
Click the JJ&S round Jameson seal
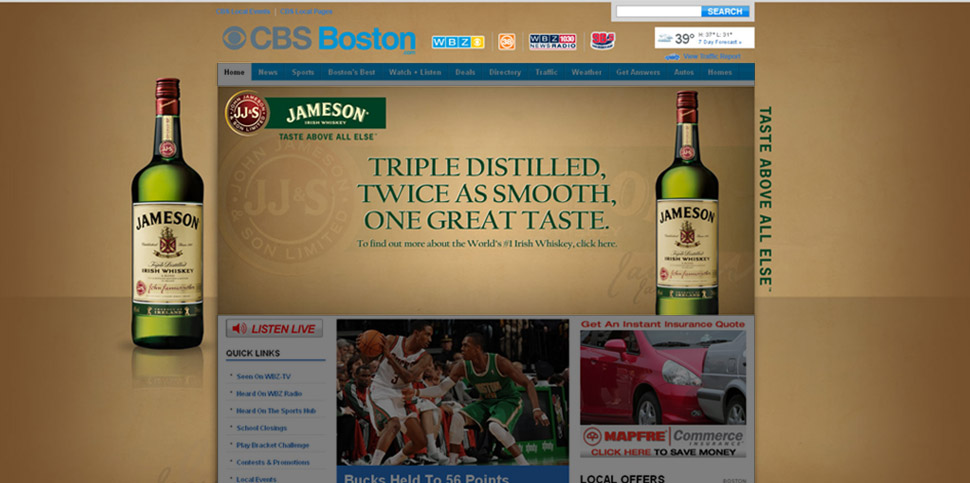(247, 113)
